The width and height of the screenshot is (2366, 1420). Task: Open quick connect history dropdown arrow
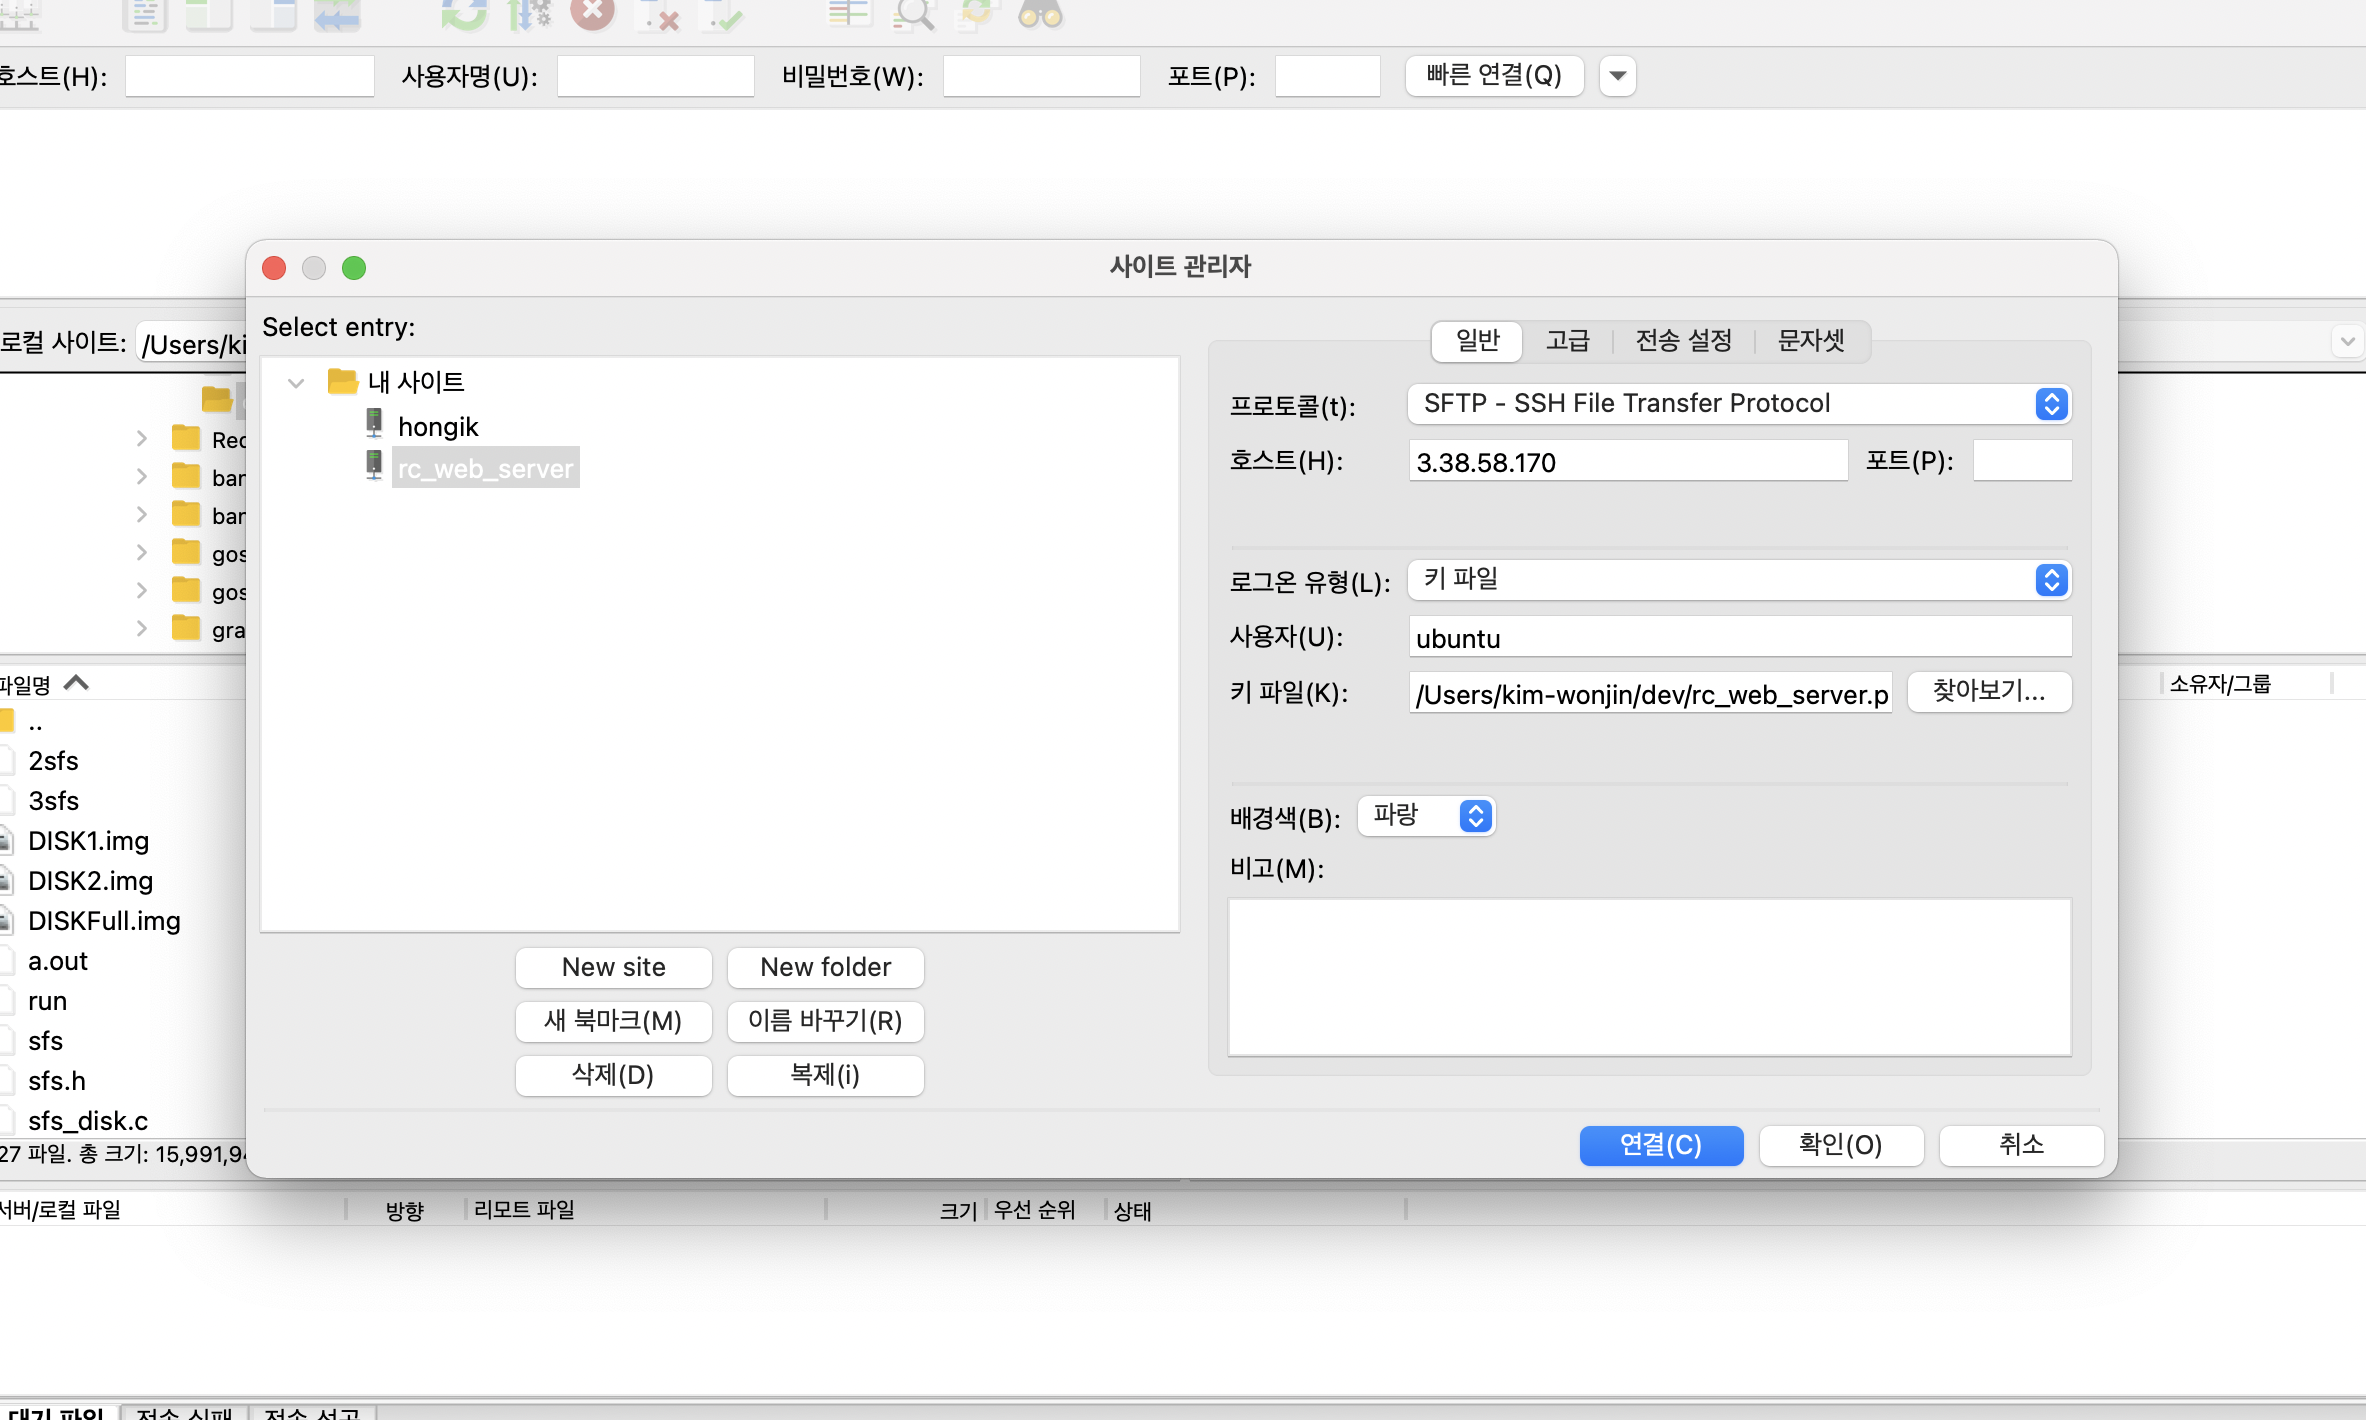coord(1617,76)
